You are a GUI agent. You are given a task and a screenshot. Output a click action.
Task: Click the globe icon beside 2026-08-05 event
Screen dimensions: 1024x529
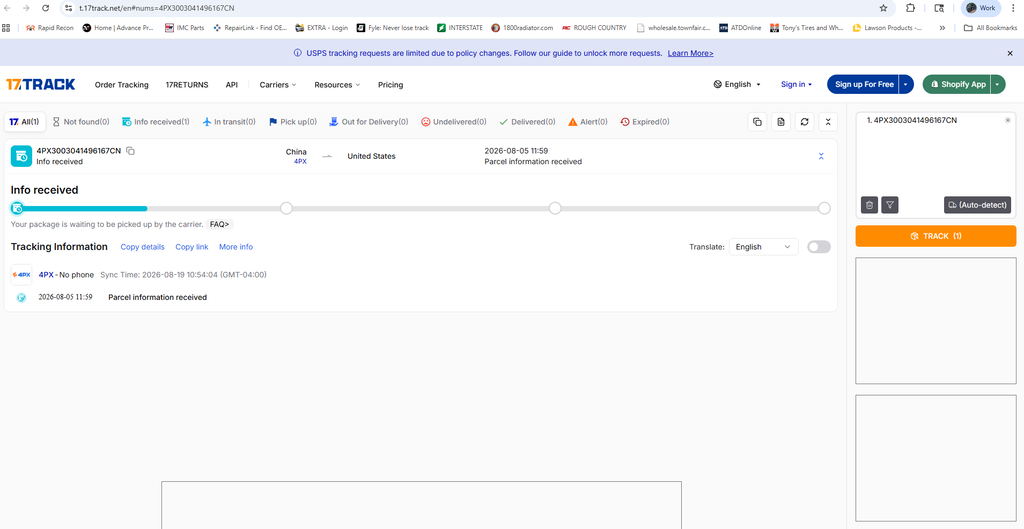click(x=22, y=297)
